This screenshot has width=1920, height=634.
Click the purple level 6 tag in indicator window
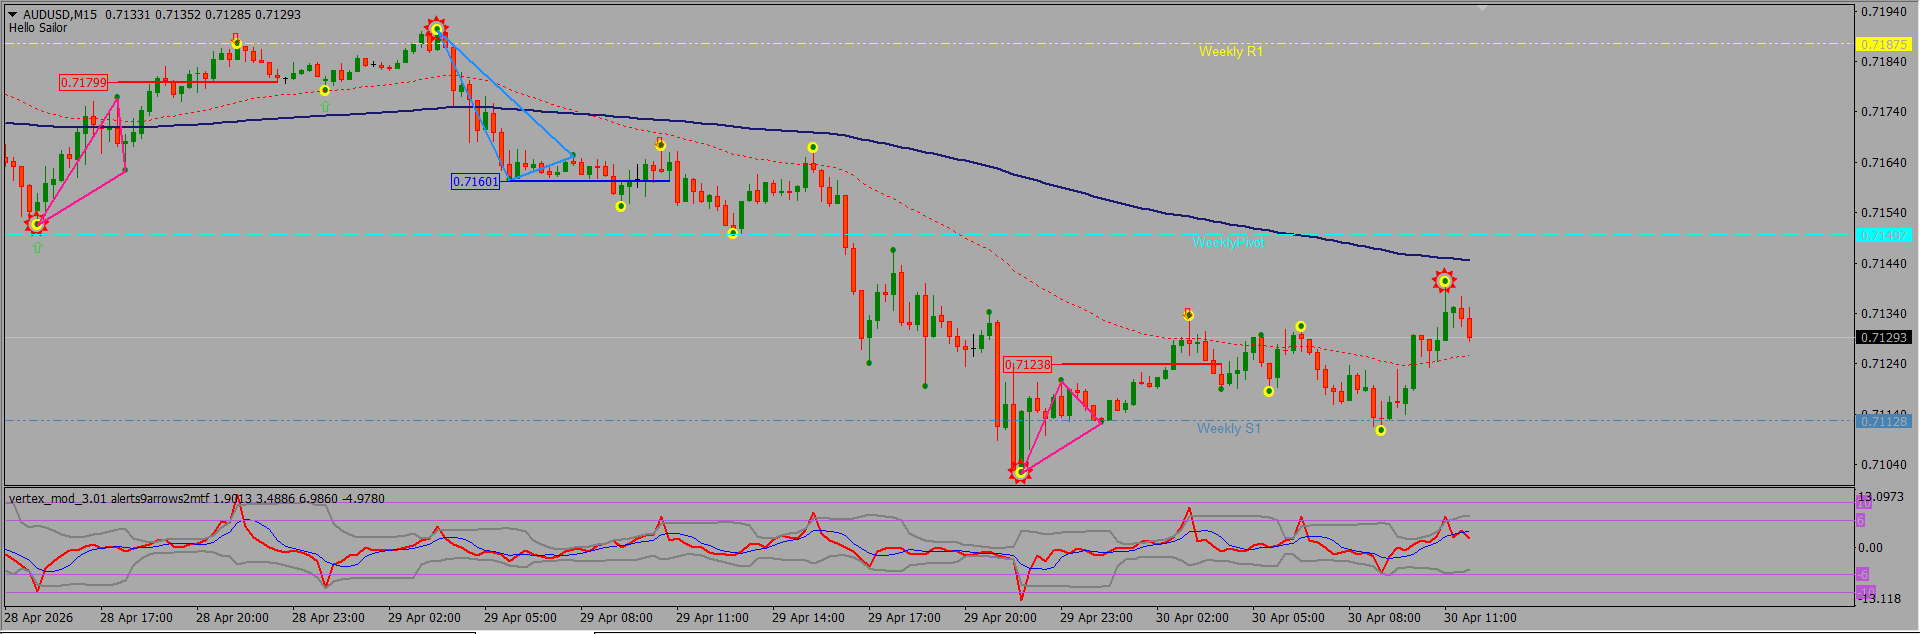pyautogui.click(x=1862, y=520)
